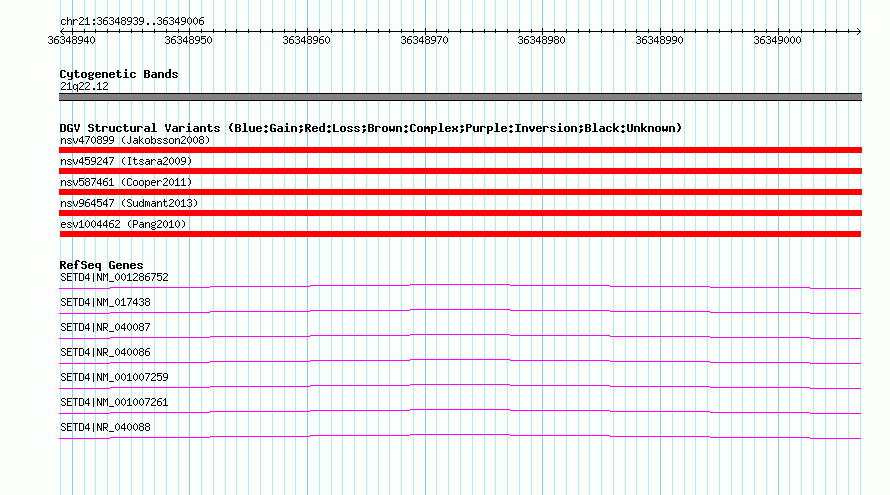Open transcript SETD4|NR_040088 label
Image resolution: width=890 pixels, height=495 pixels.
pos(105,427)
